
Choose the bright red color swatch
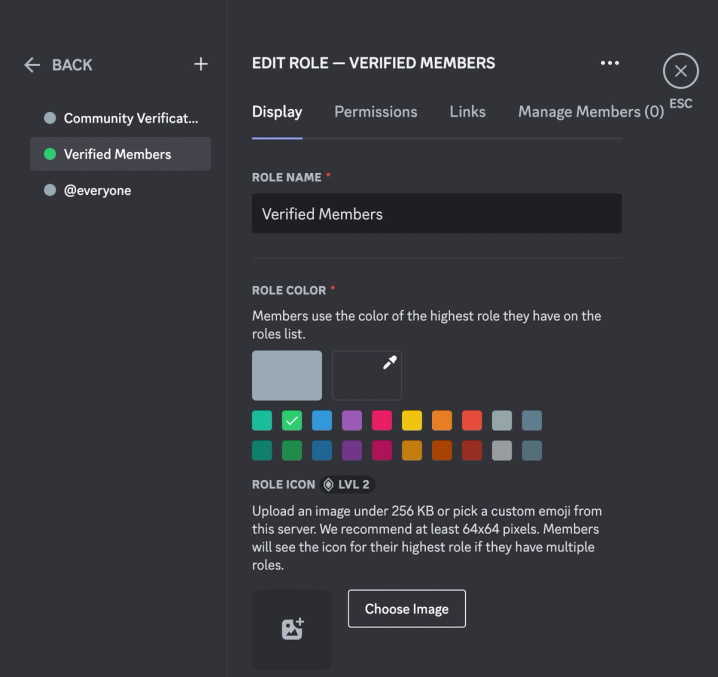(472, 420)
